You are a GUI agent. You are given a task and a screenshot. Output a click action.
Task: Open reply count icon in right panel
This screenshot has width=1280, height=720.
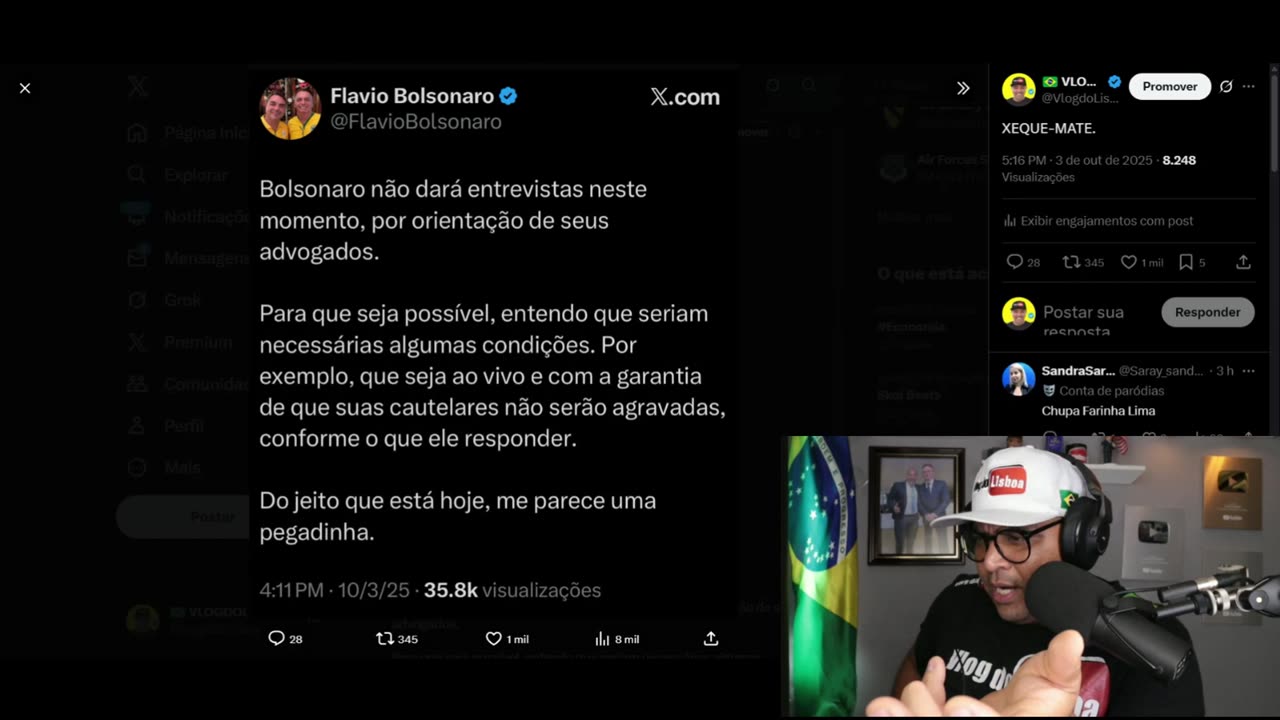tap(1015, 262)
